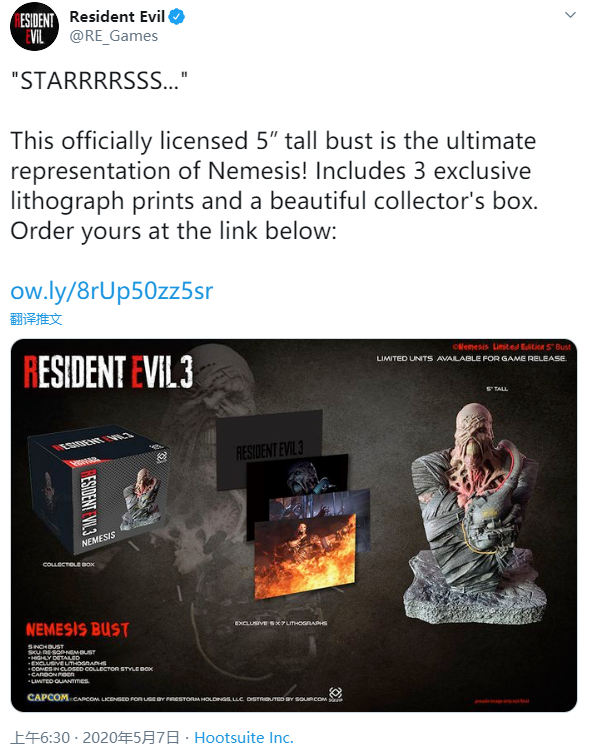The height and width of the screenshot is (753, 589).
Task: Select the fiery lithograph print
Action: click(306, 556)
